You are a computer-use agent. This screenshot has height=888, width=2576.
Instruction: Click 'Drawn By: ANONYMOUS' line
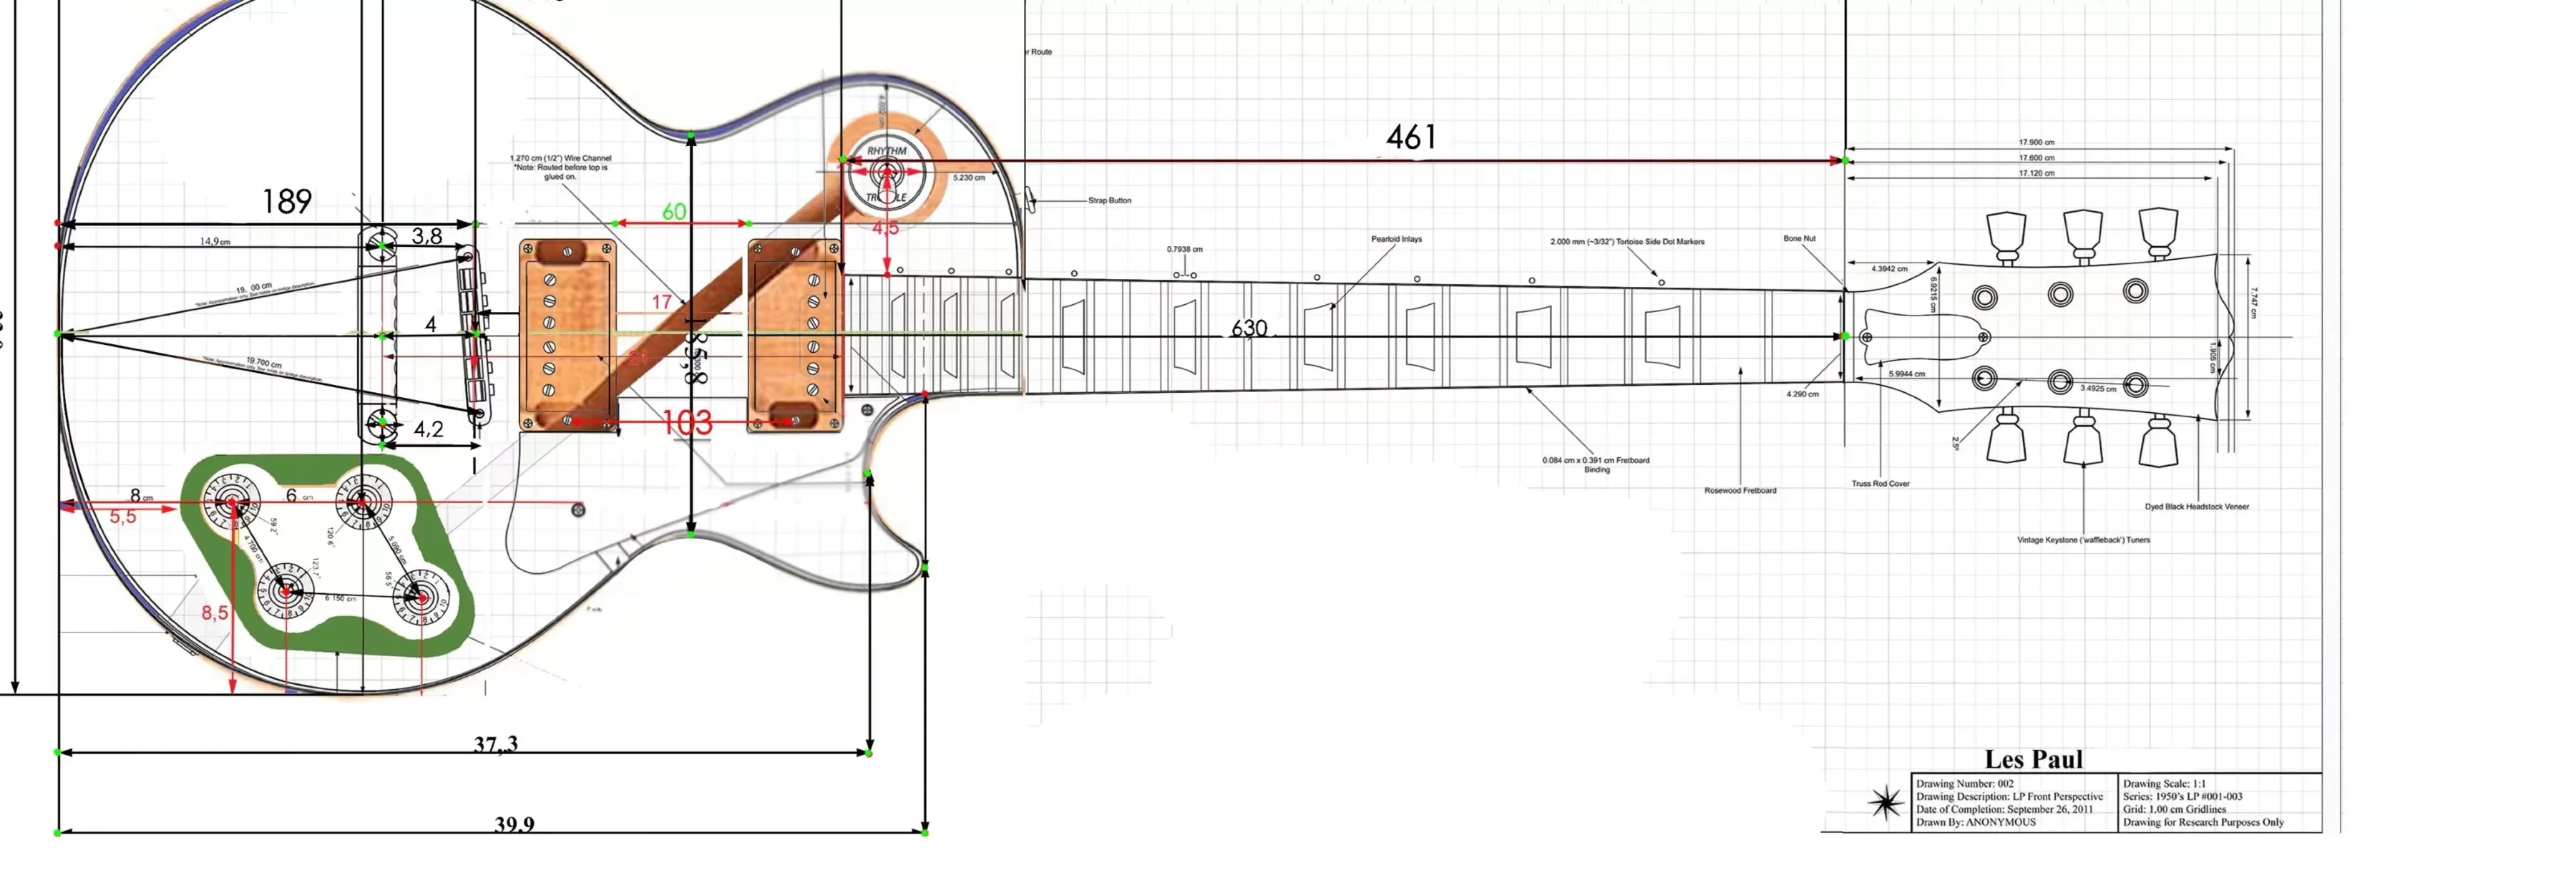coord(1975,822)
